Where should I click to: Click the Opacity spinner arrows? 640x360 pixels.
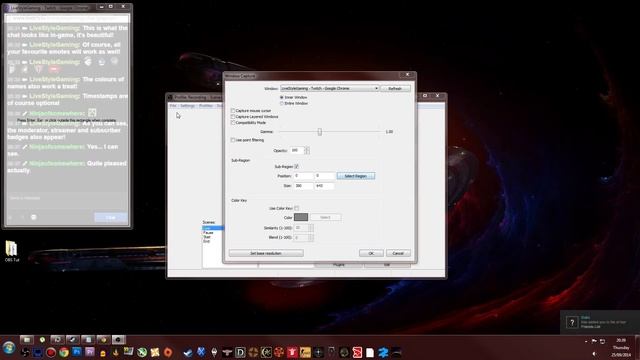(x=307, y=150)
